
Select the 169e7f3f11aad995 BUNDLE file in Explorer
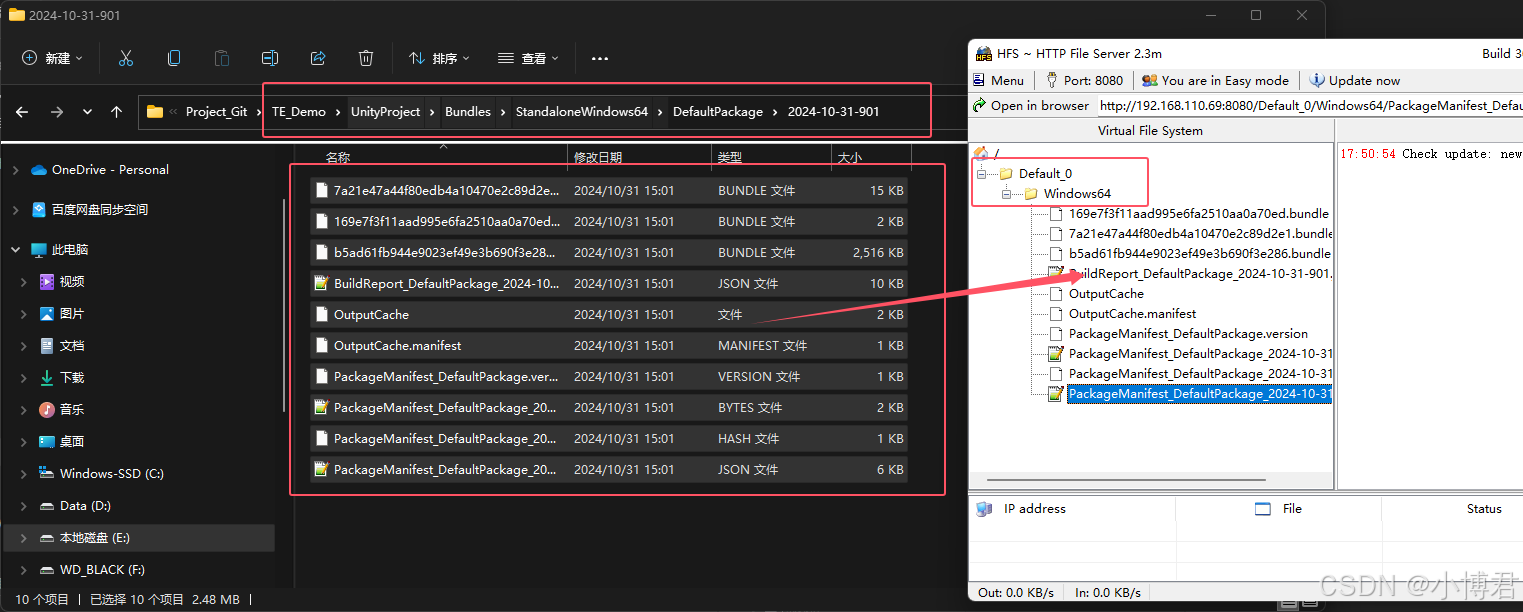pos(608,221)
